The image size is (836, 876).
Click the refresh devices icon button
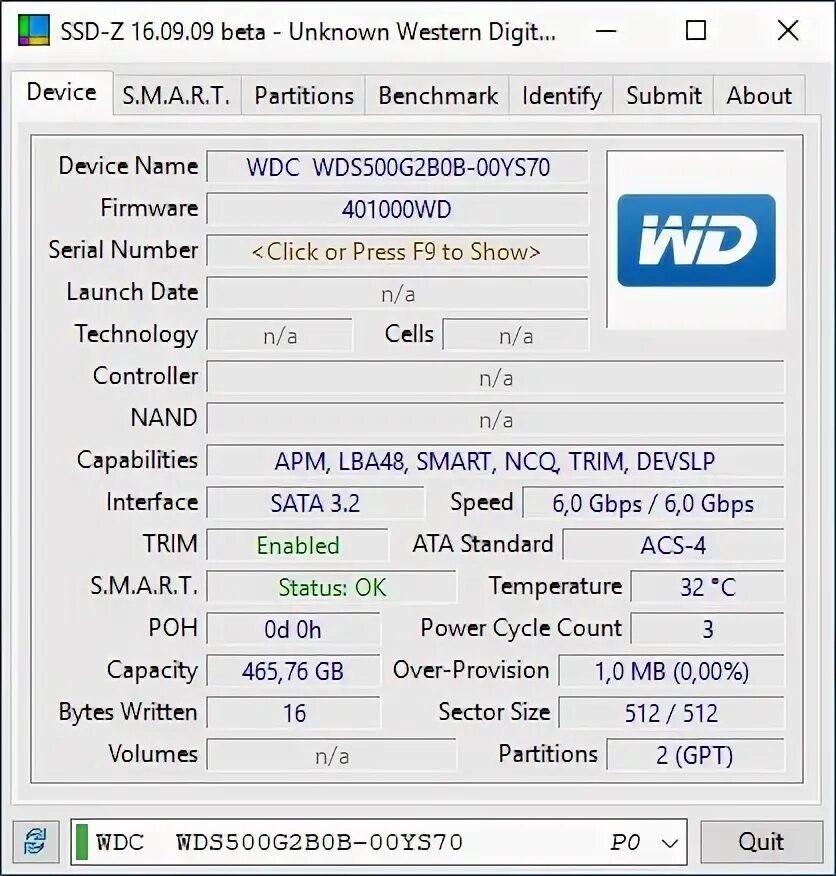36,841
